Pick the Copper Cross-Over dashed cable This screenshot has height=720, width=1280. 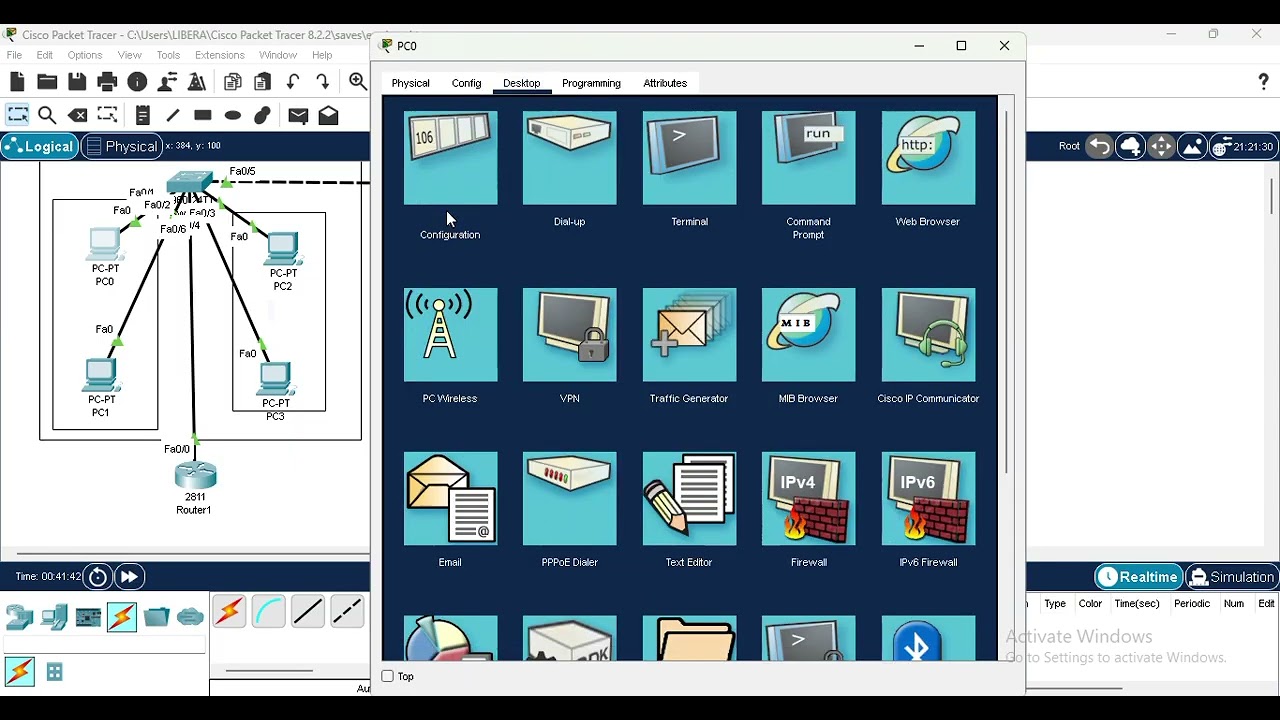(x=347, y=611)
